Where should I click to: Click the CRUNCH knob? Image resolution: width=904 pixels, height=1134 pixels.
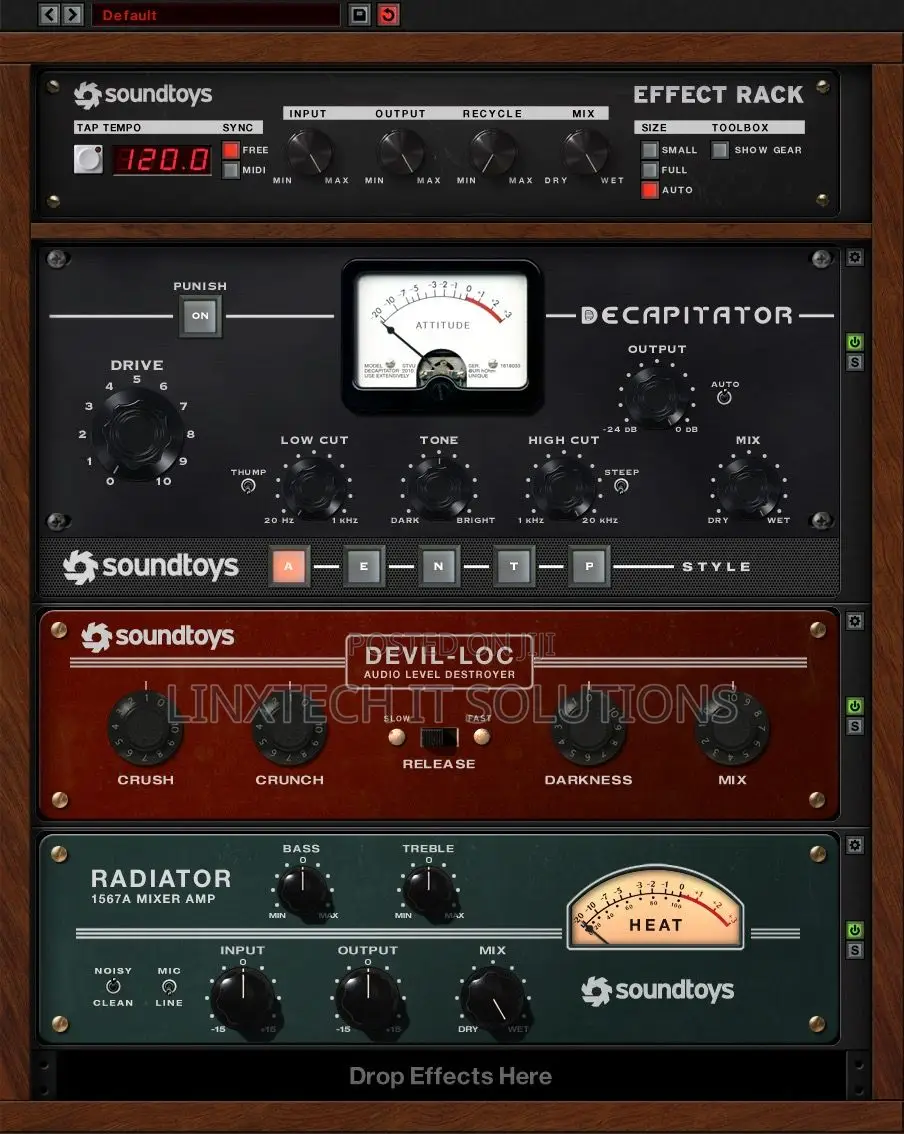click(x=289, y=728)
